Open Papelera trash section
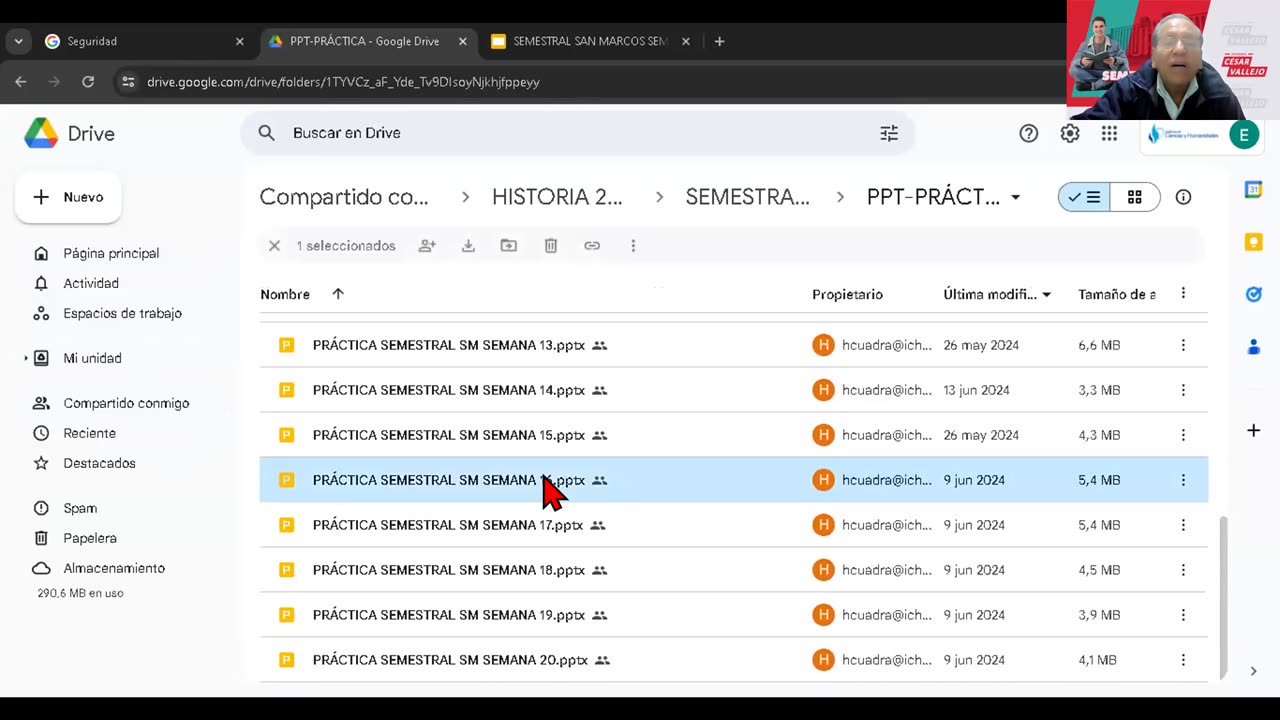Image resolution: width=1280 pixels, height=720 pixels. click(90, 538)
